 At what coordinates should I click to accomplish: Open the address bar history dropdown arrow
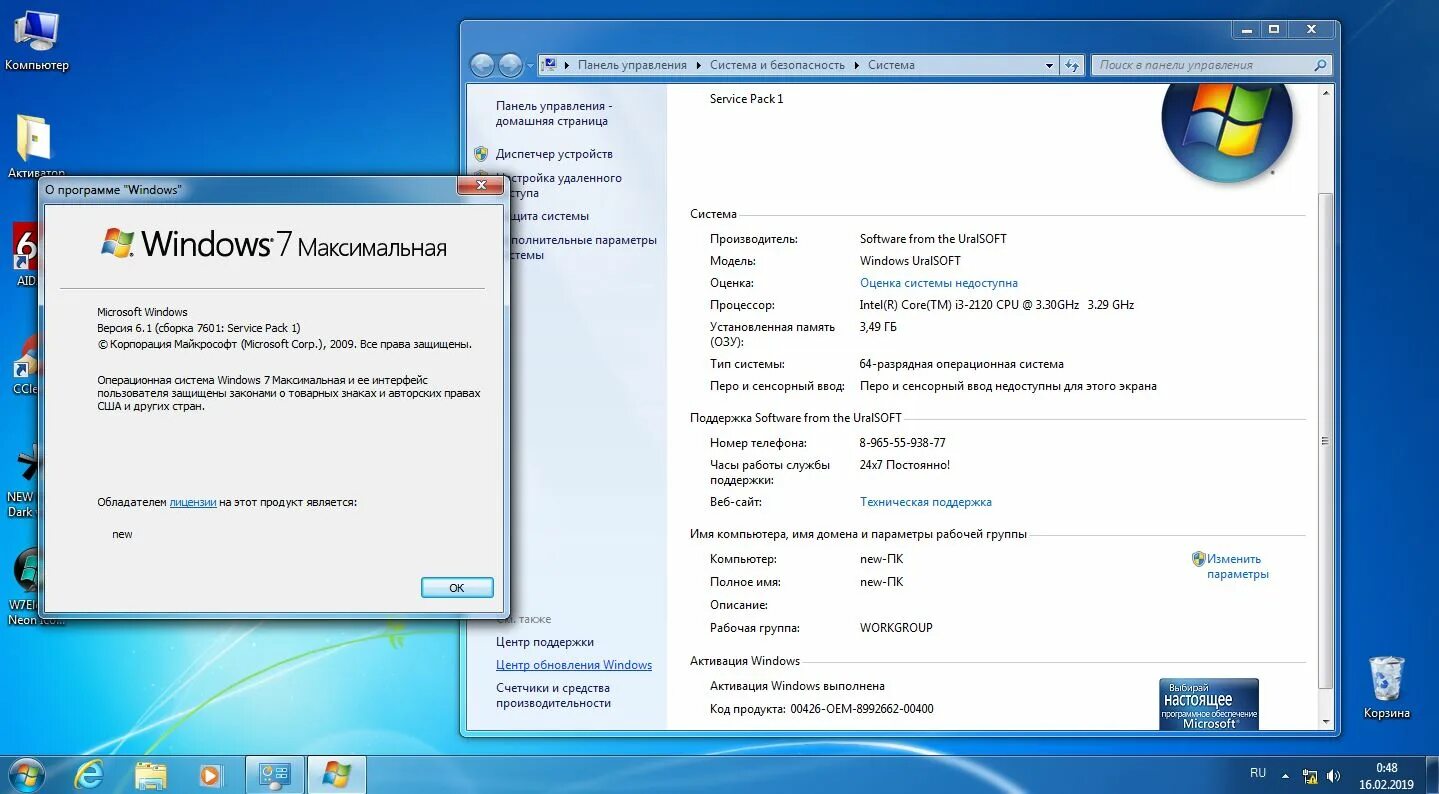(x=1049, y=65)
